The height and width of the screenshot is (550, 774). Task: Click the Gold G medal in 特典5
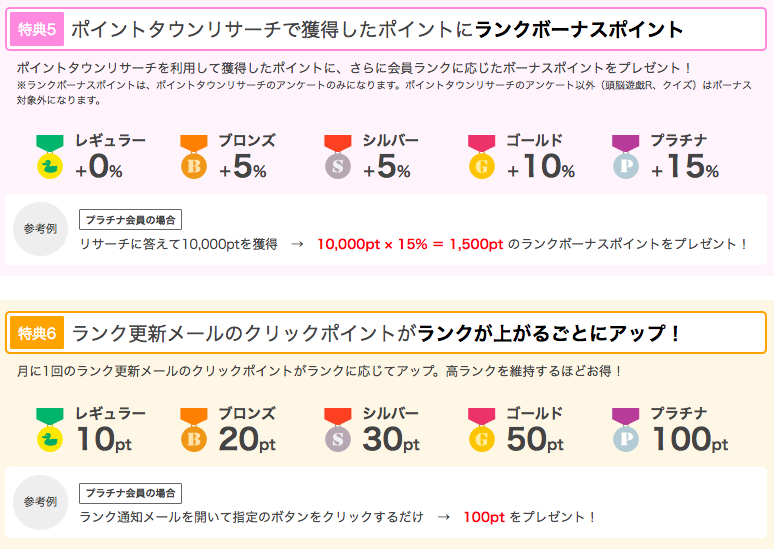[481, 157]
